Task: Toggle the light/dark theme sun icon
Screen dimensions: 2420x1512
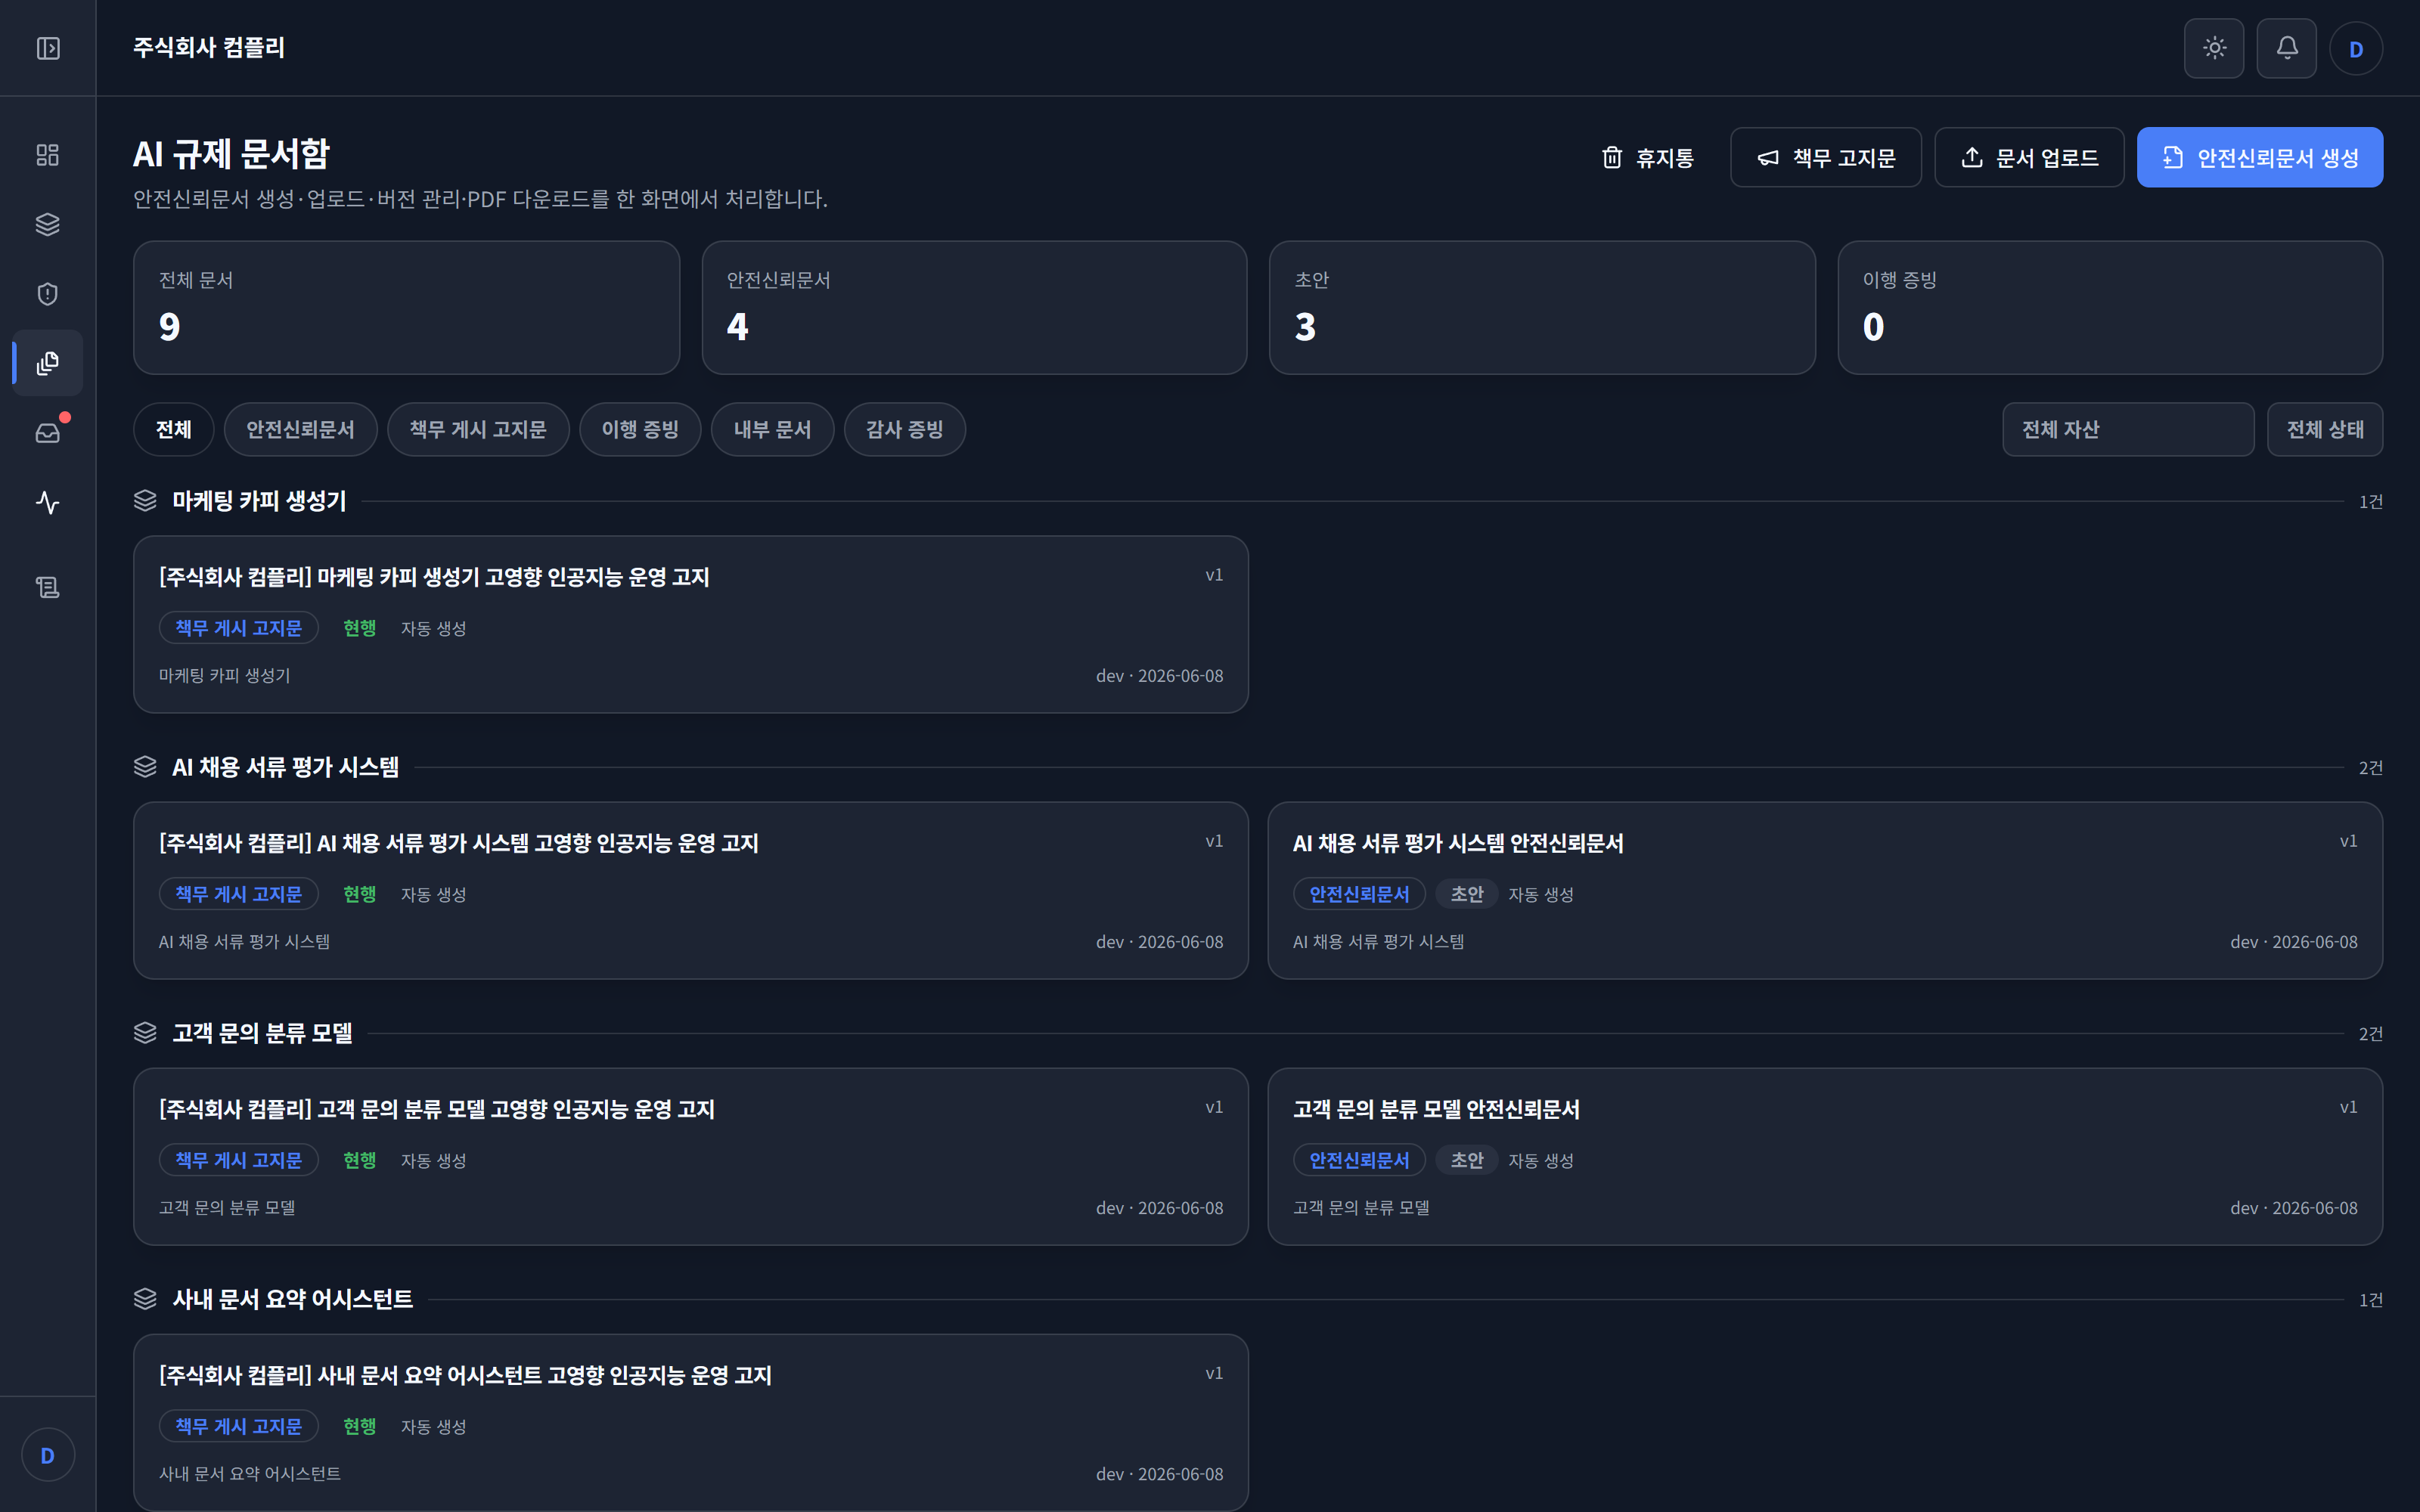Action: [2214, 48]
